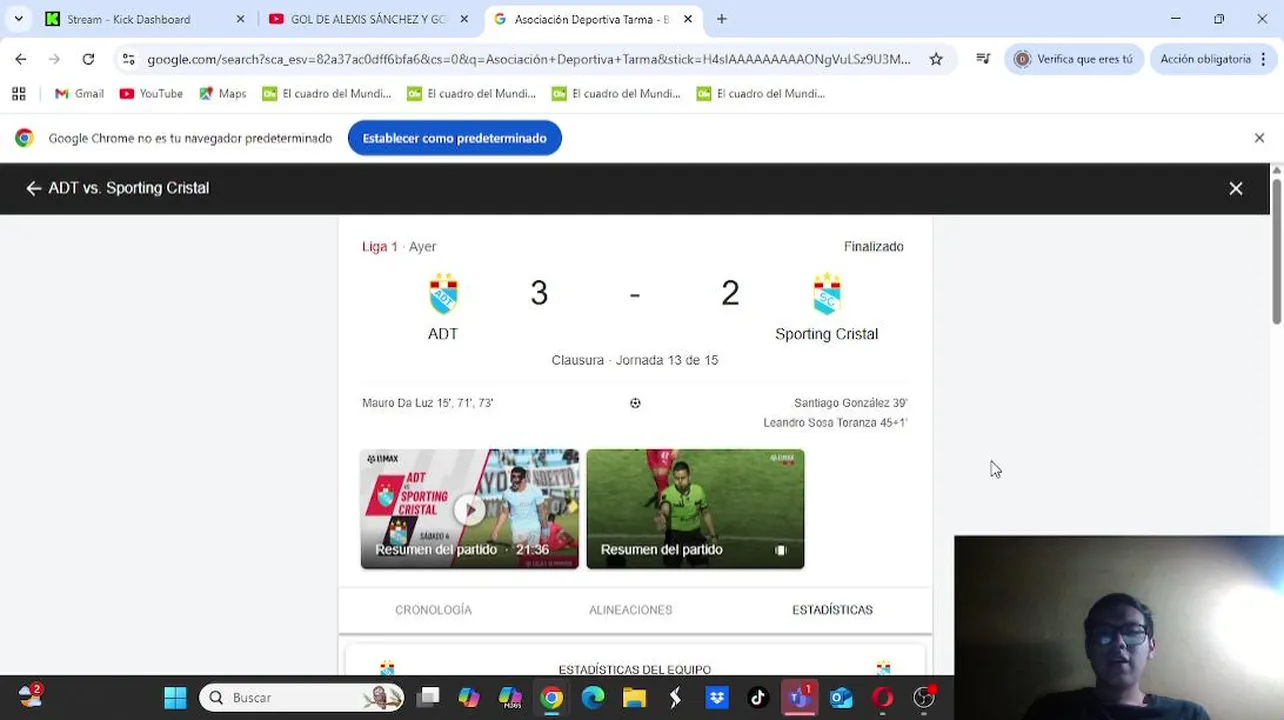This screenshot has width=1284, height=720.
Task: Open the last El cuadro del Mundi bookmark
Action: click(x=761, y=93)
